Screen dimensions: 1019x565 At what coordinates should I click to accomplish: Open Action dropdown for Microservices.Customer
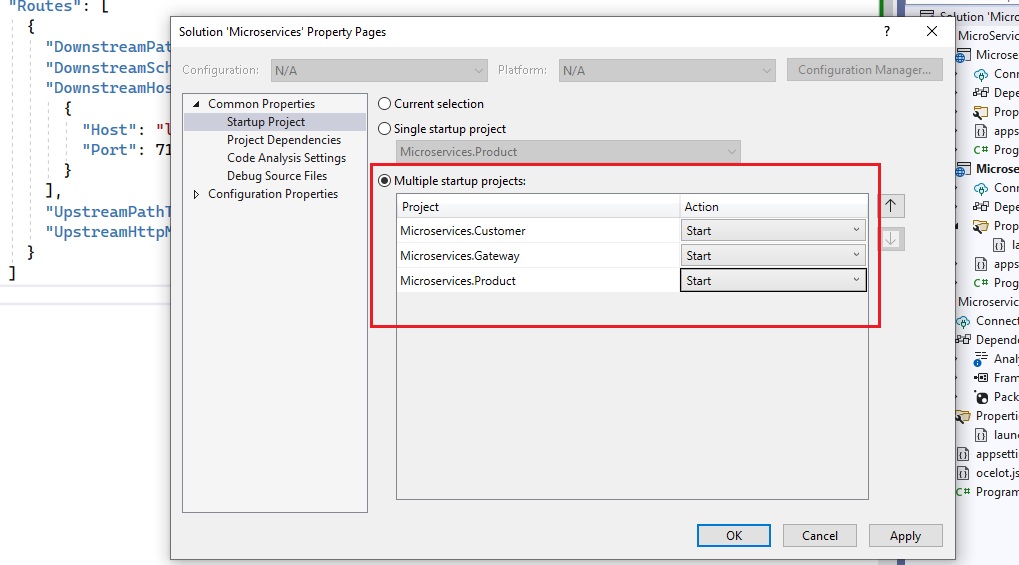pyautogui.click(x=773, y=230)
